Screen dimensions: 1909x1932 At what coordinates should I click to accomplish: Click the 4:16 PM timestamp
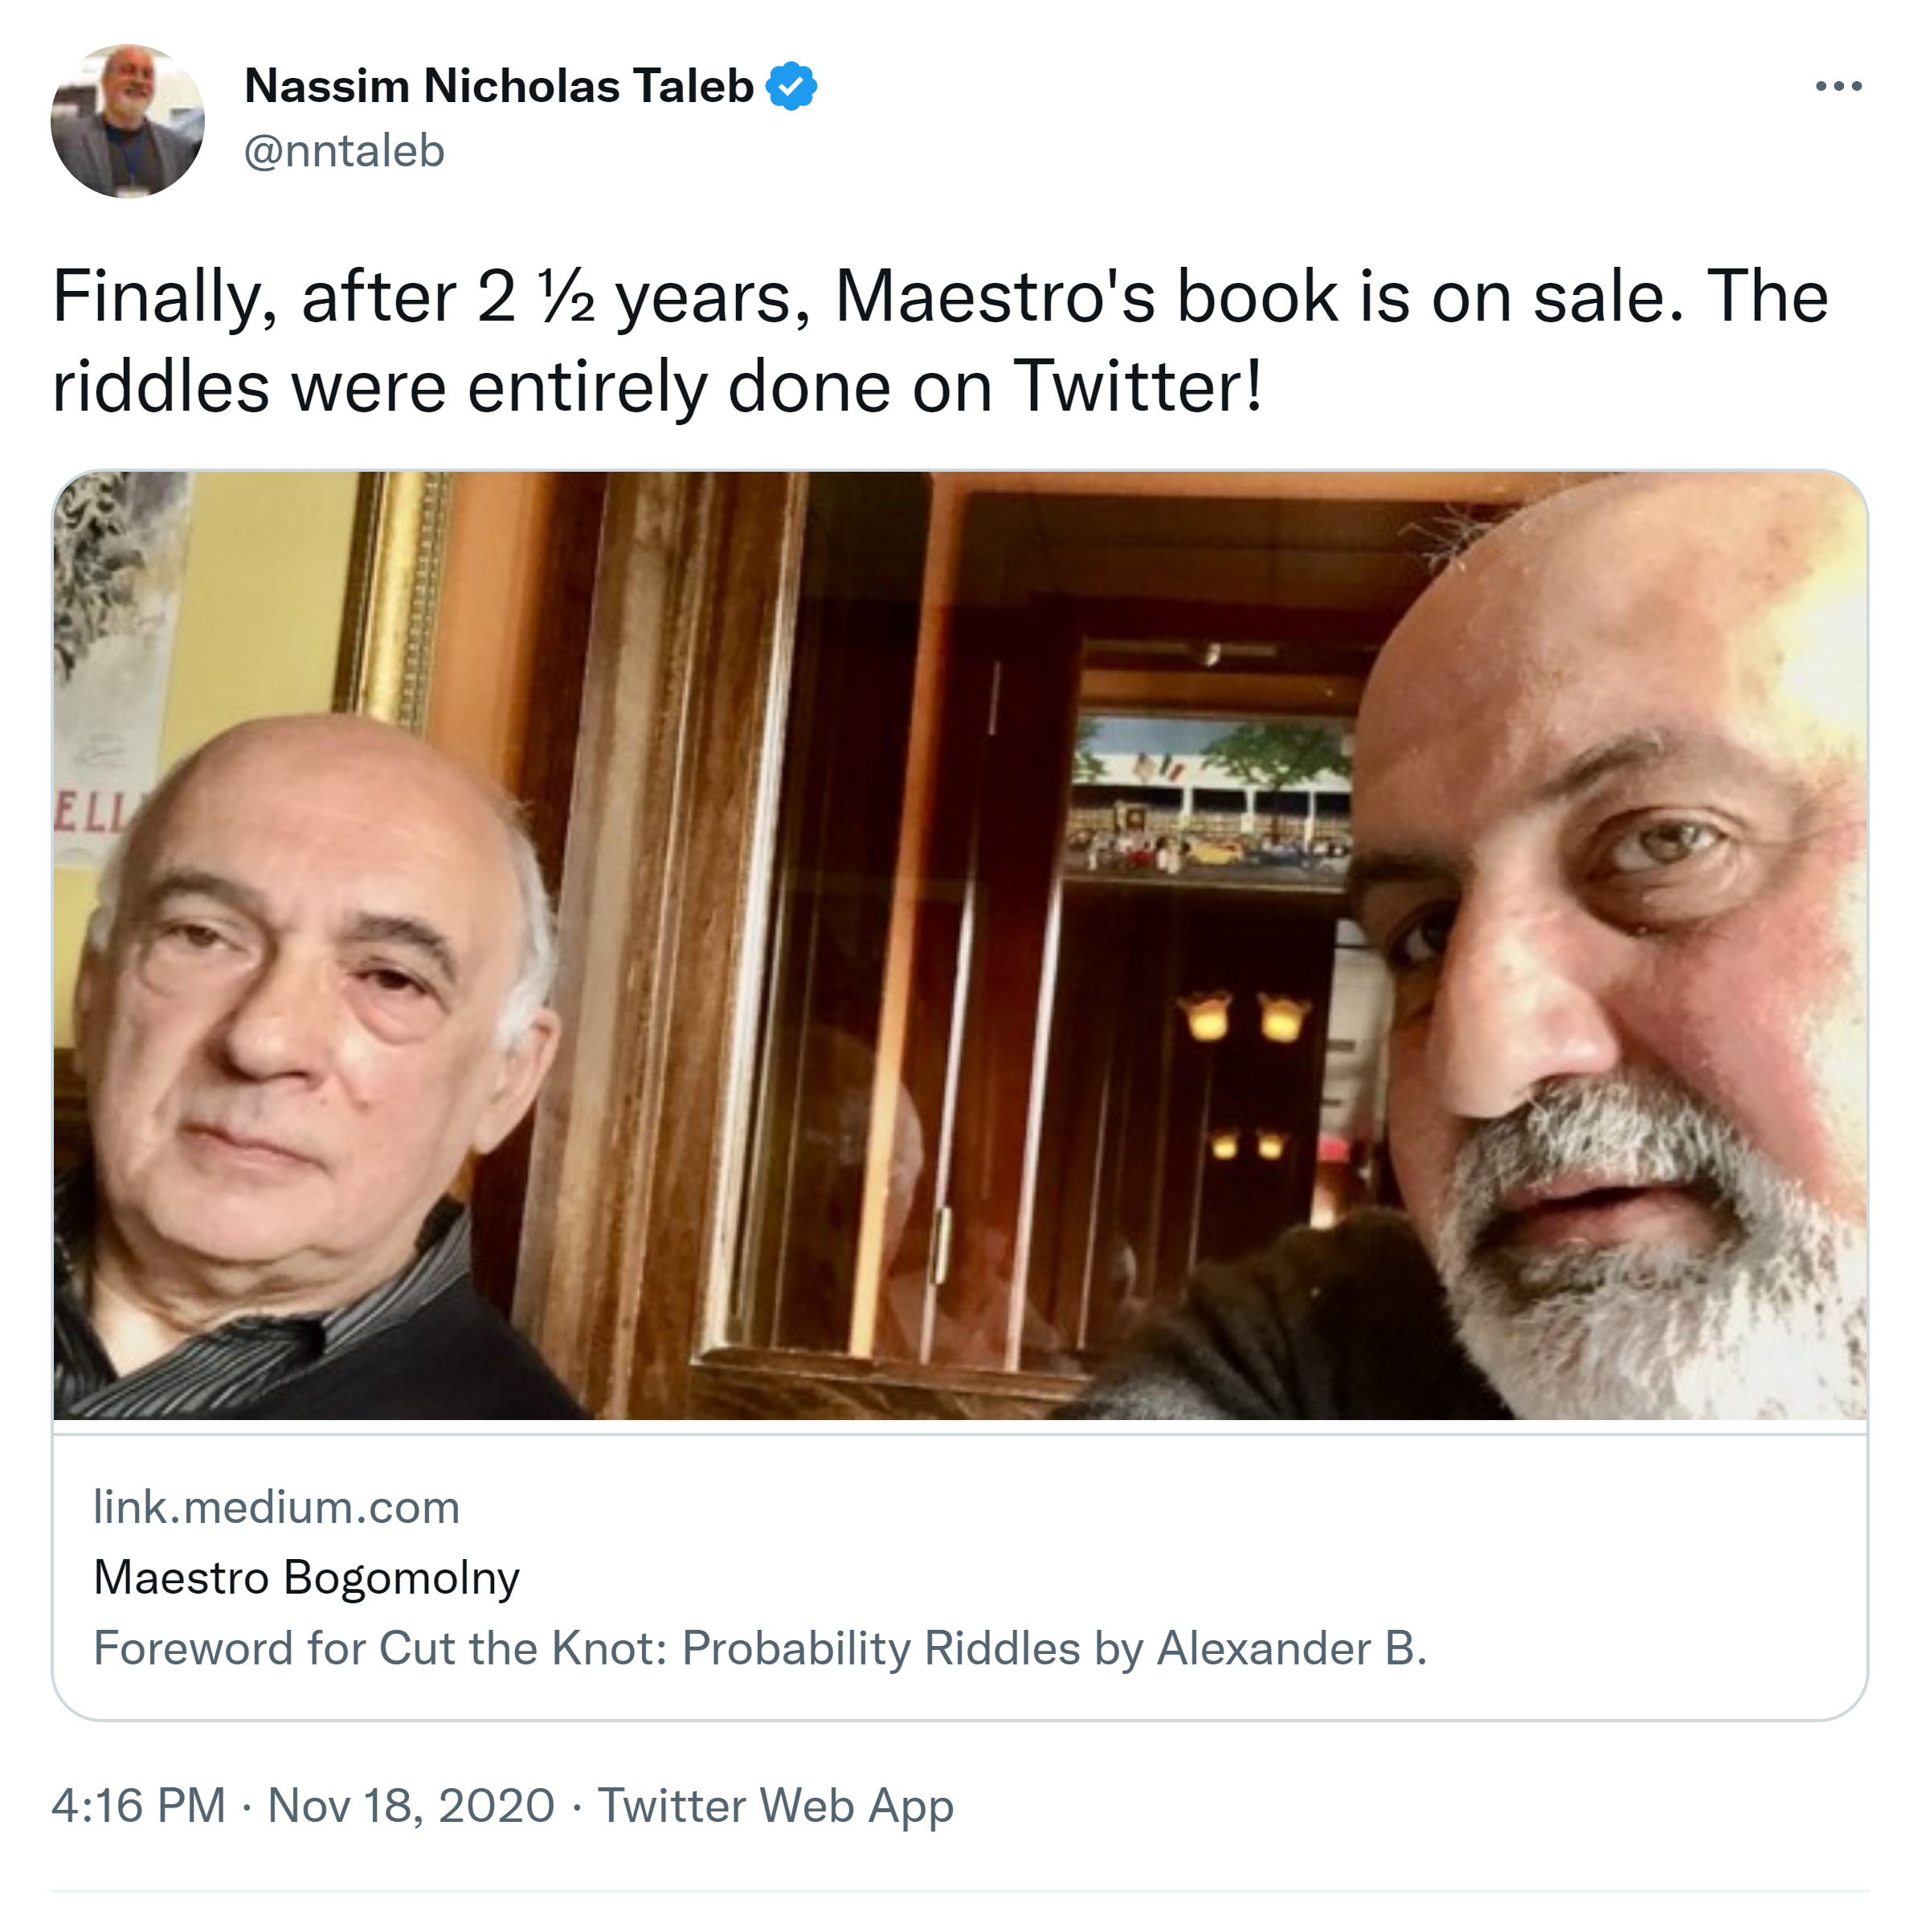(138, 1806)
